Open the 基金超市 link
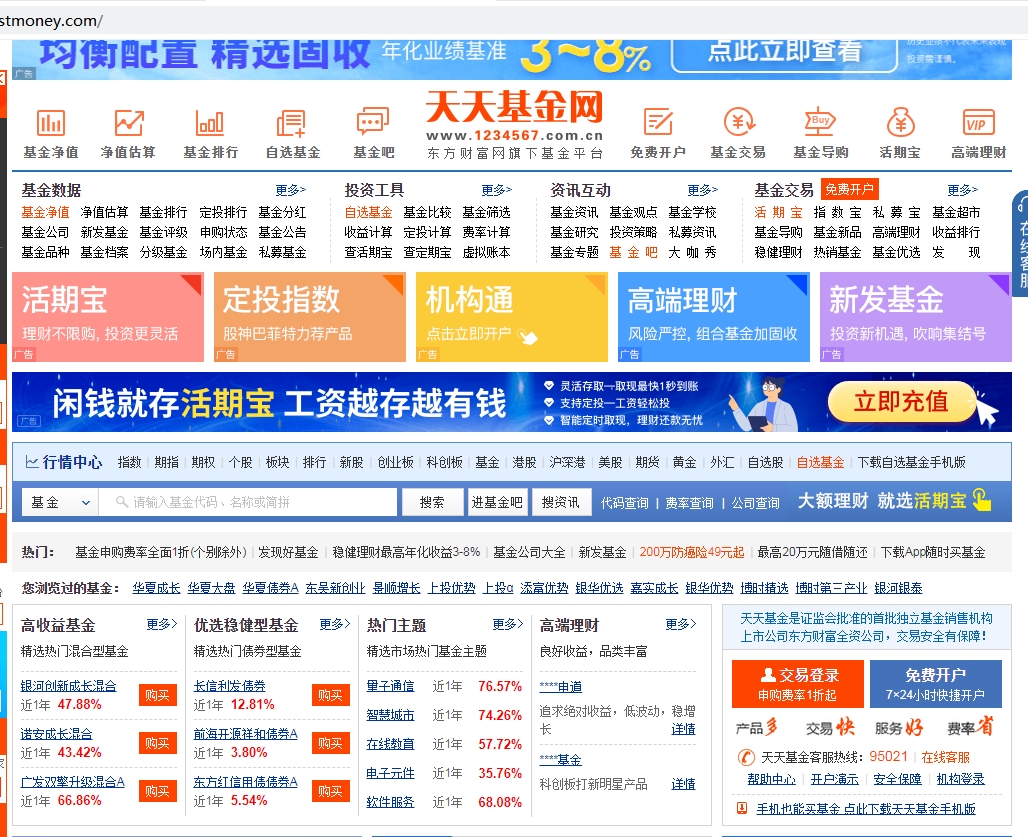 pyautogui.click(x=956, y=212)
